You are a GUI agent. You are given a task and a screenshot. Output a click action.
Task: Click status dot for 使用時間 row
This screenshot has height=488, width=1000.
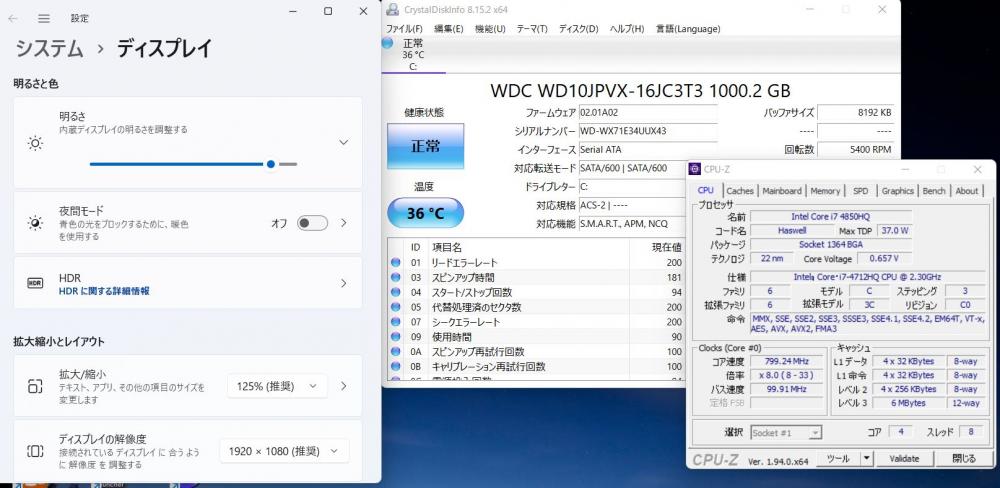tap(395, 336)
